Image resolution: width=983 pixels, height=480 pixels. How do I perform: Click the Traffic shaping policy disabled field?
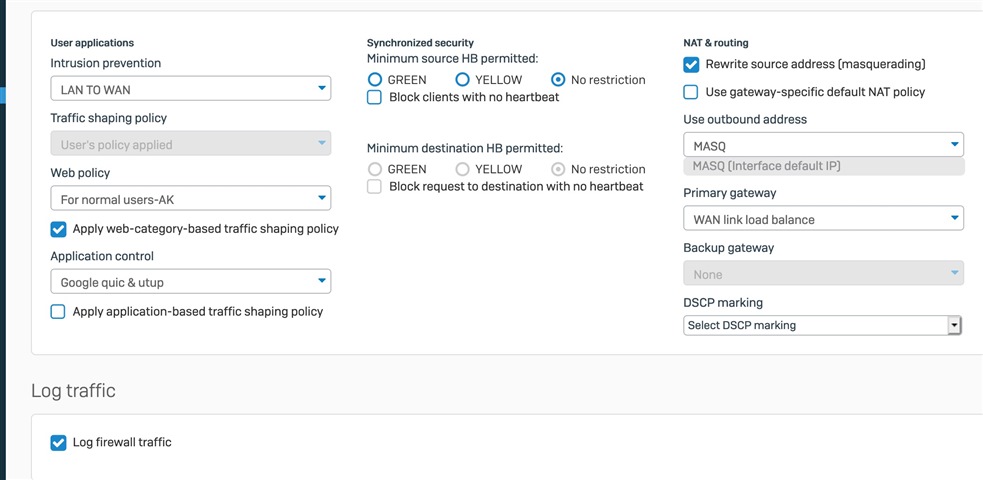pos(191,143)
